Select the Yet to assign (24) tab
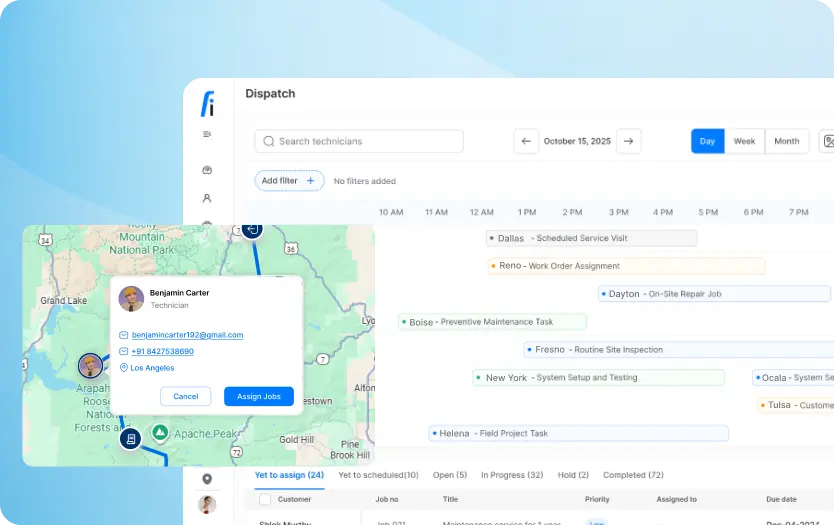 [289, 475]
